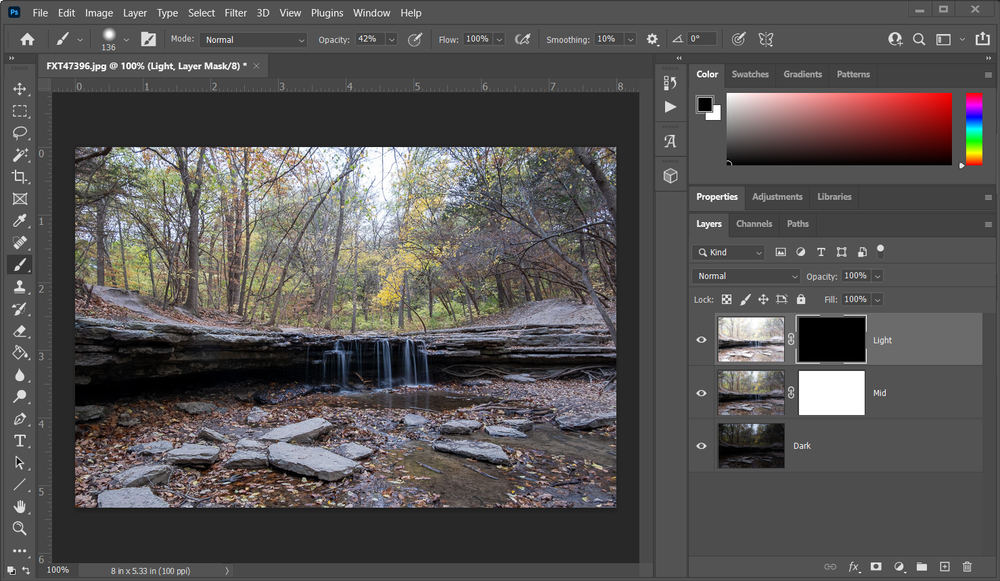Select the Eyedropper tool

[x=20, y=221]
